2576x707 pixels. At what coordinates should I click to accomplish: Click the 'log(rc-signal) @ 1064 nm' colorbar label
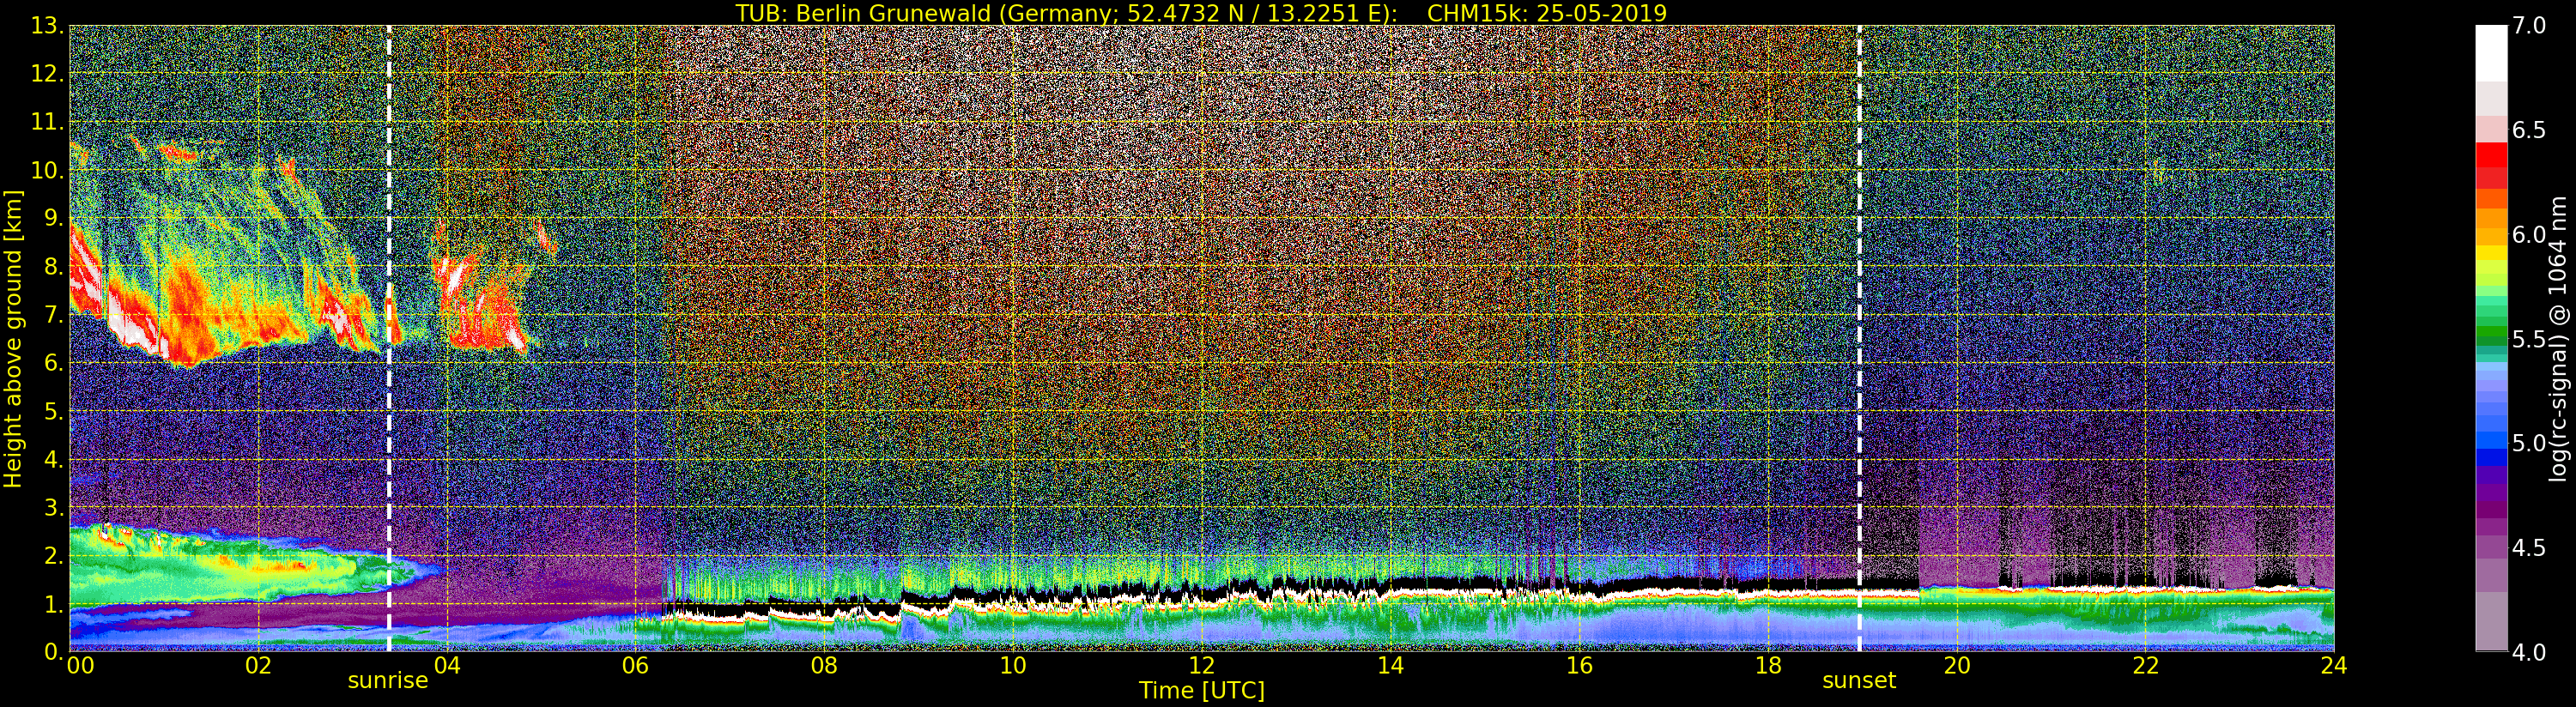2556,338
